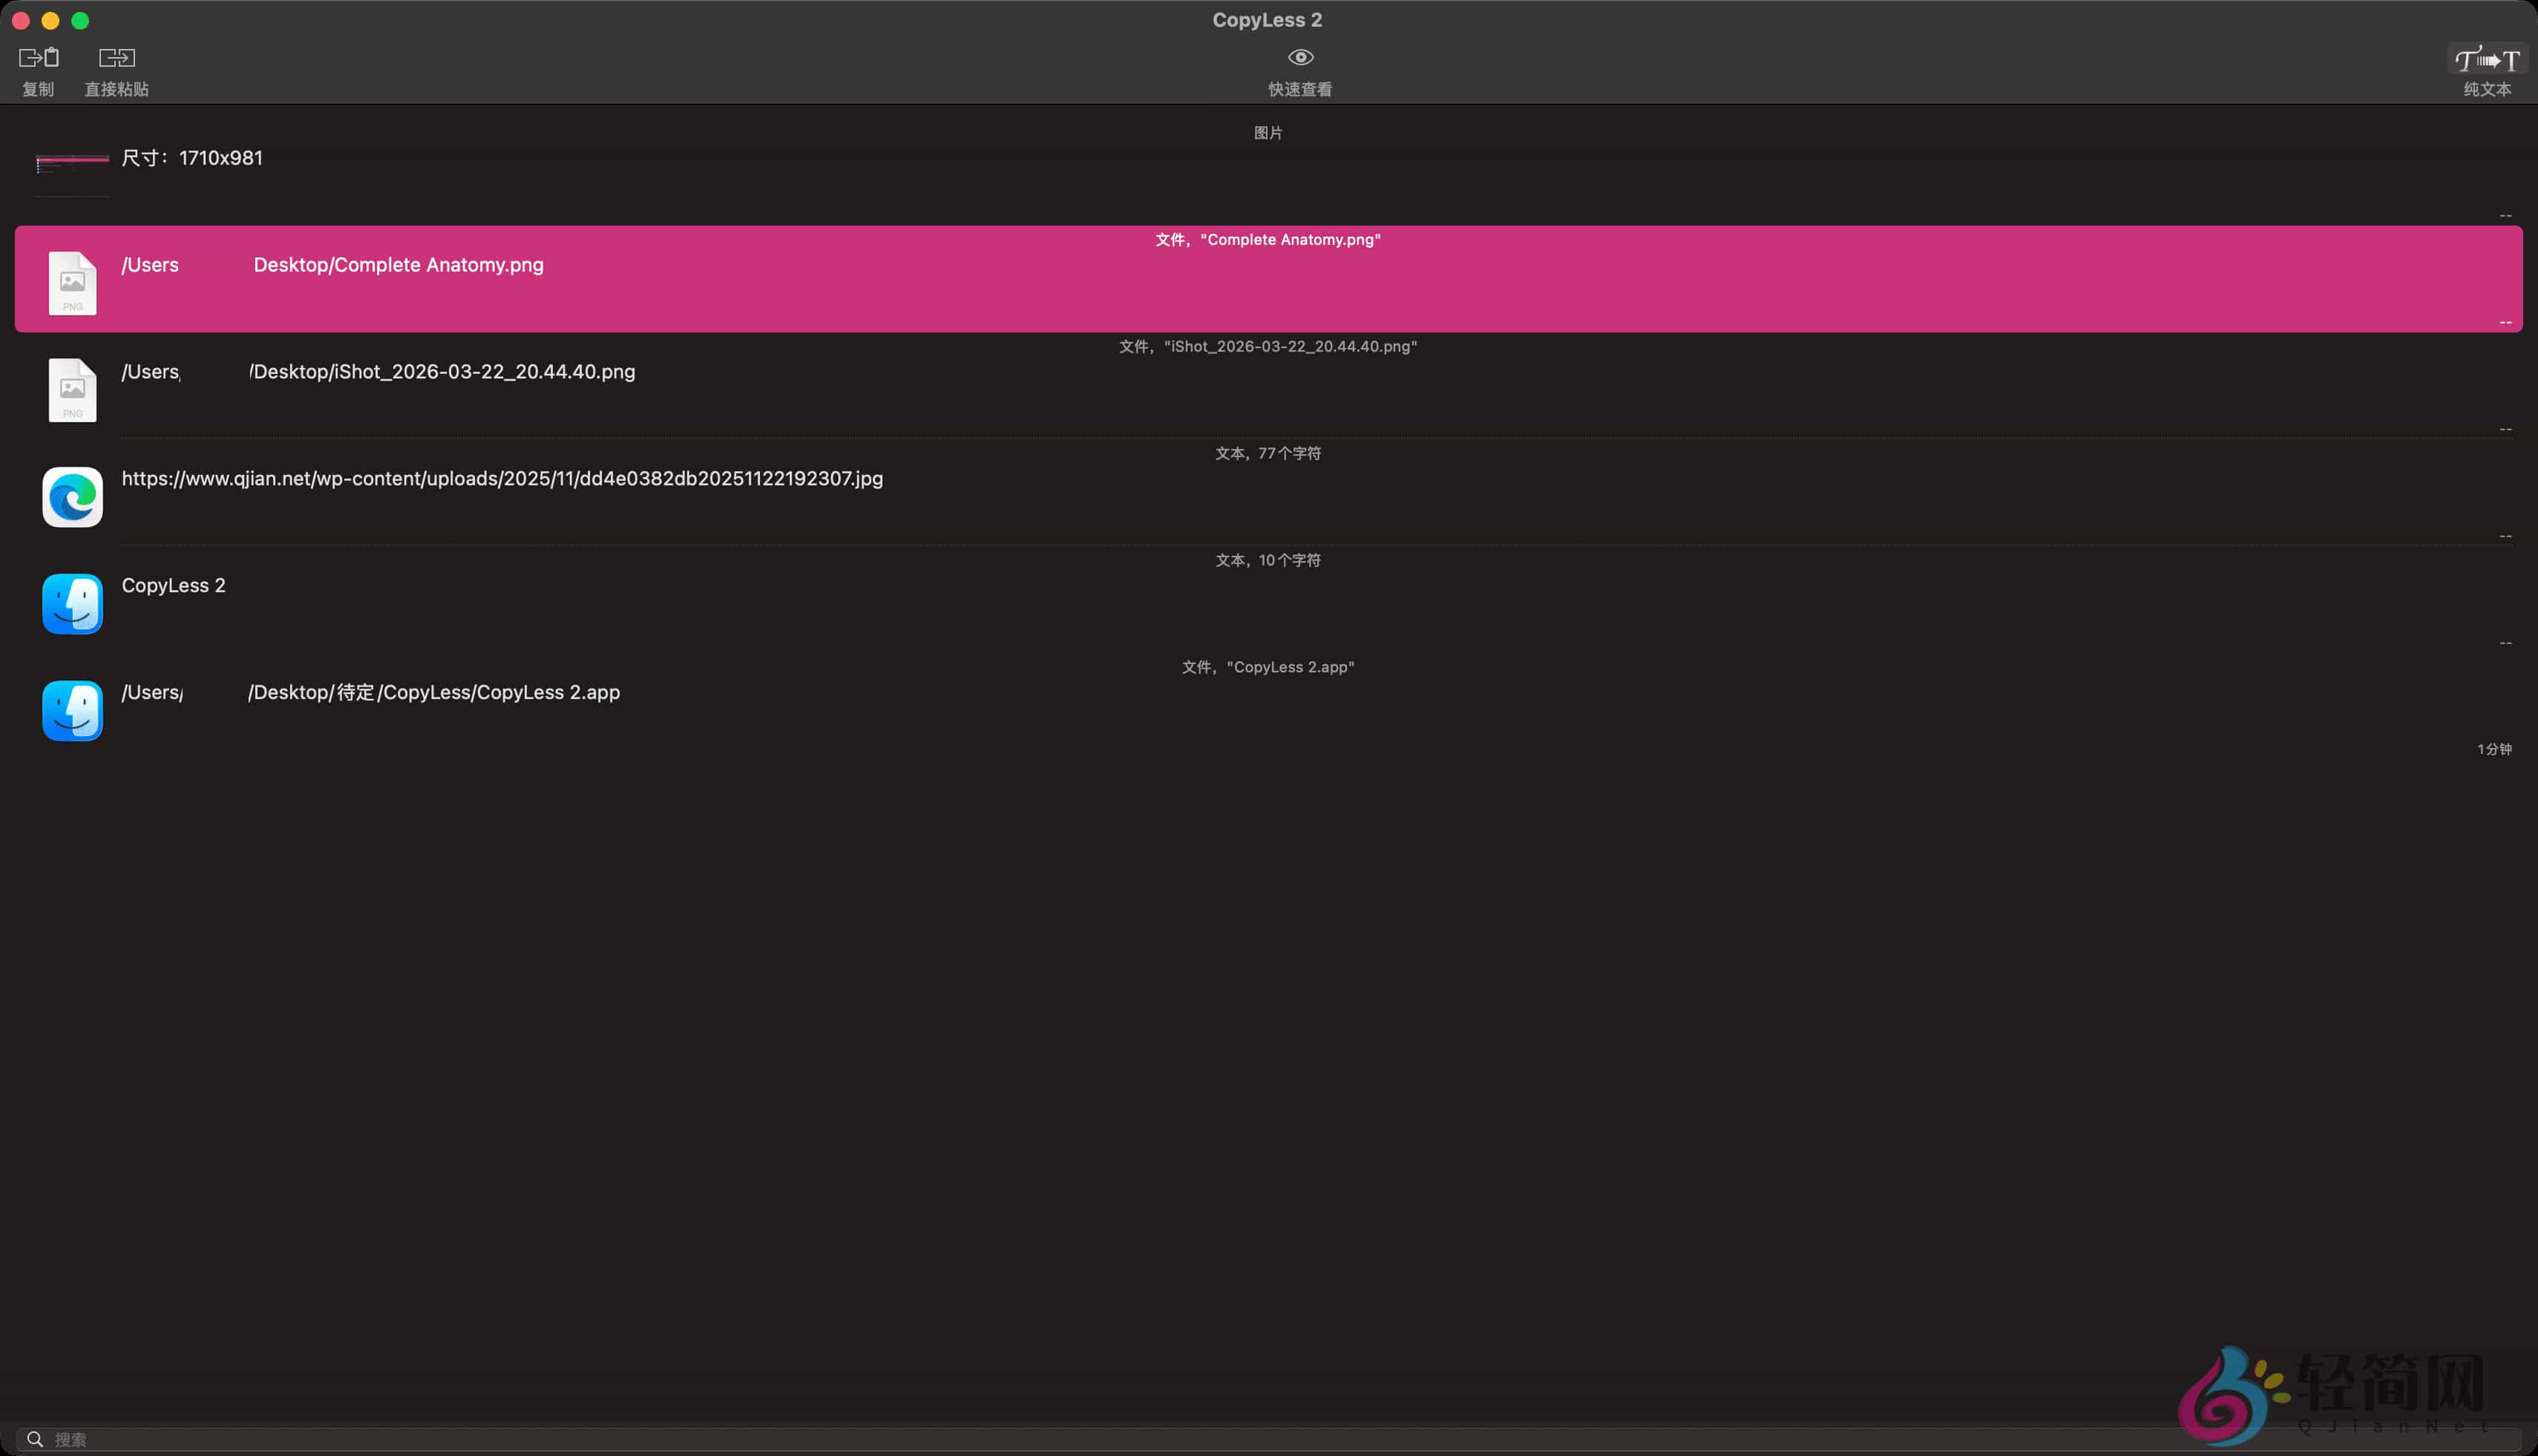Viewport: 2538px width, 1456px height.
Task: Click the Finder icon beside CopyLess 2.app path
Action: [72, 711]
